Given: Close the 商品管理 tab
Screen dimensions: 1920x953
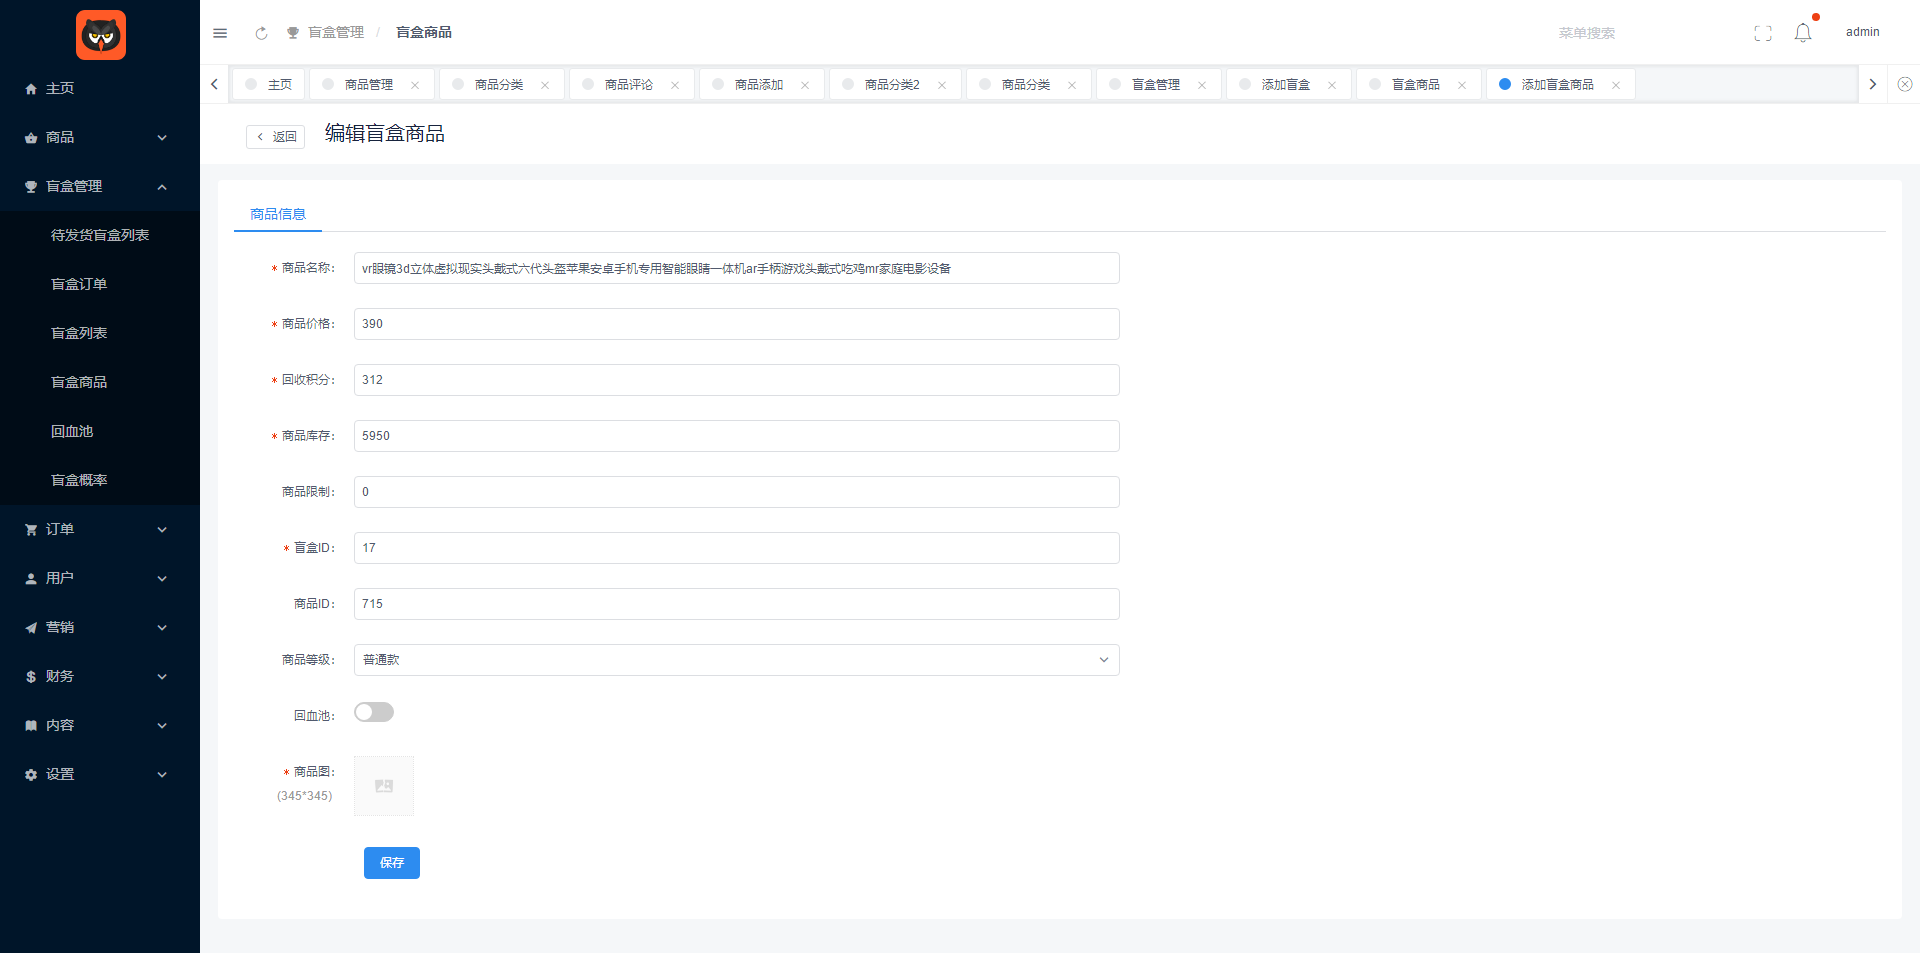Looking at the screenshot, I should click(x=415, y=85).
